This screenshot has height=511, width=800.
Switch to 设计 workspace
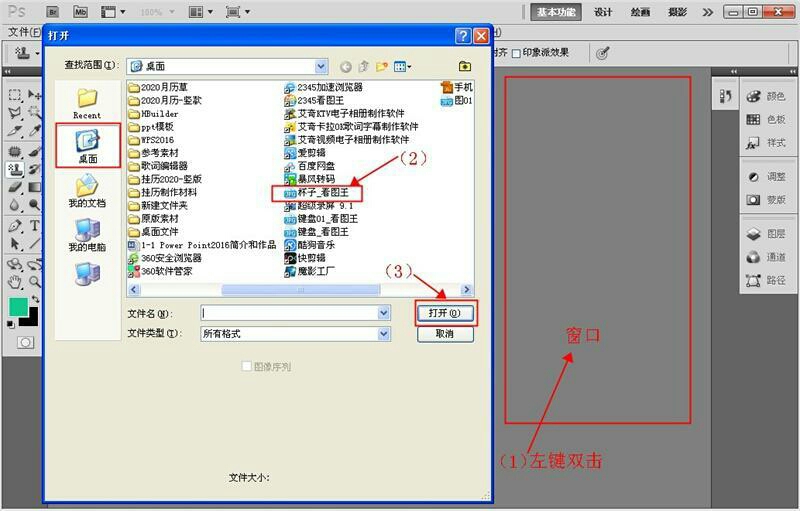click(603, 12)
